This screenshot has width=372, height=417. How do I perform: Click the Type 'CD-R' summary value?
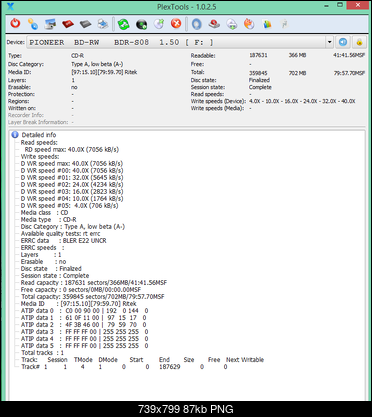tap(77, 56)
